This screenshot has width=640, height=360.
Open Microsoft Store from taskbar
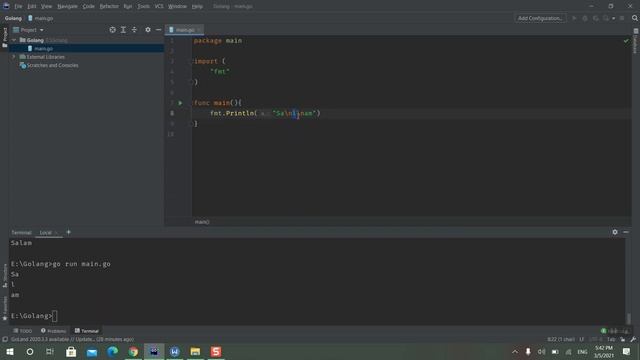pos(71,351)
